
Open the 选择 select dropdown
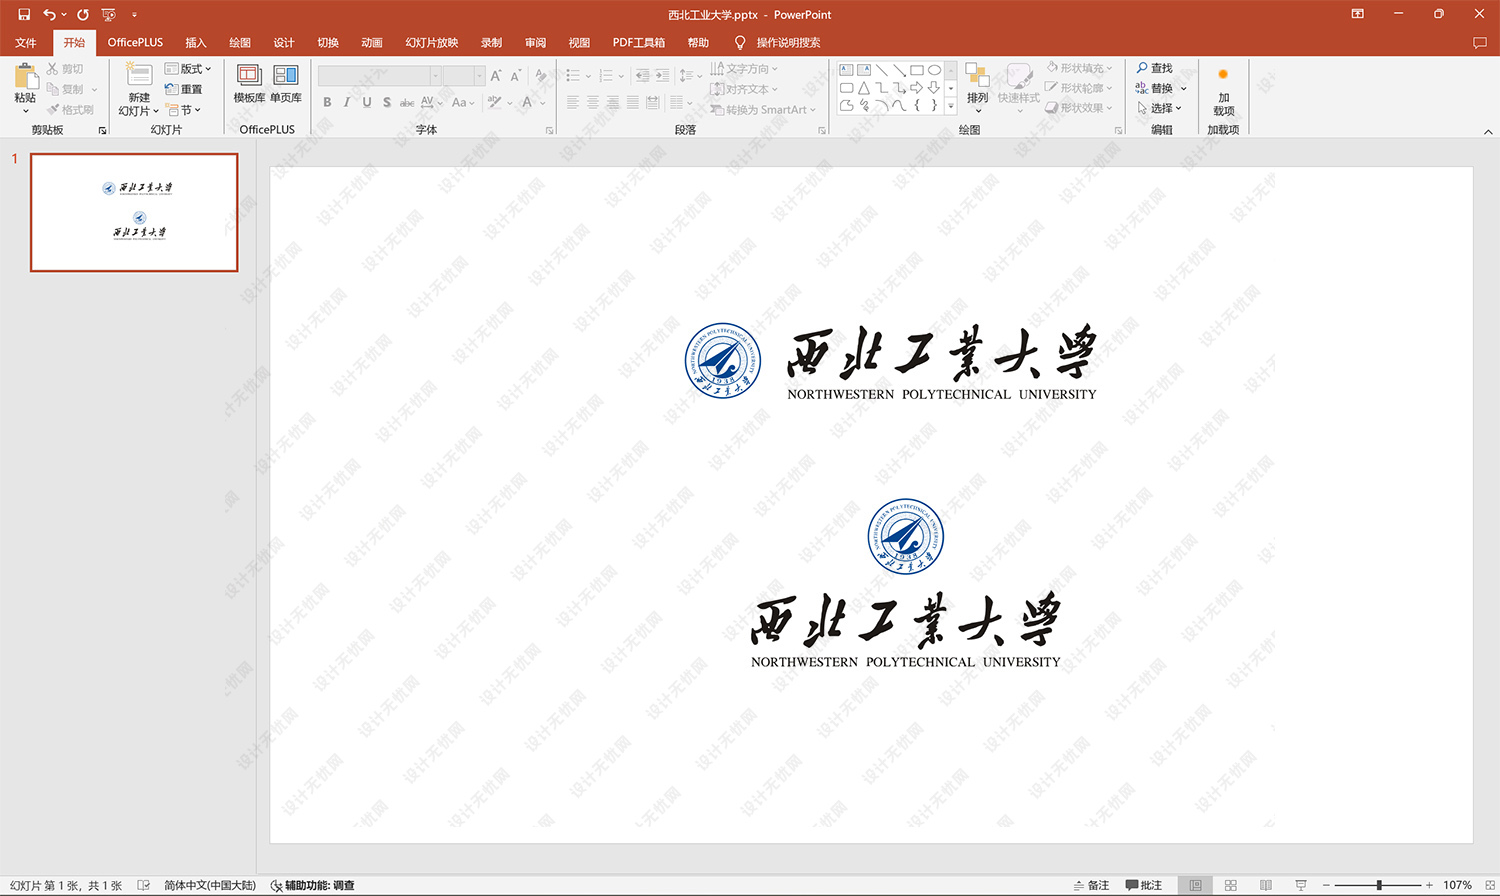click(1159, 108)
